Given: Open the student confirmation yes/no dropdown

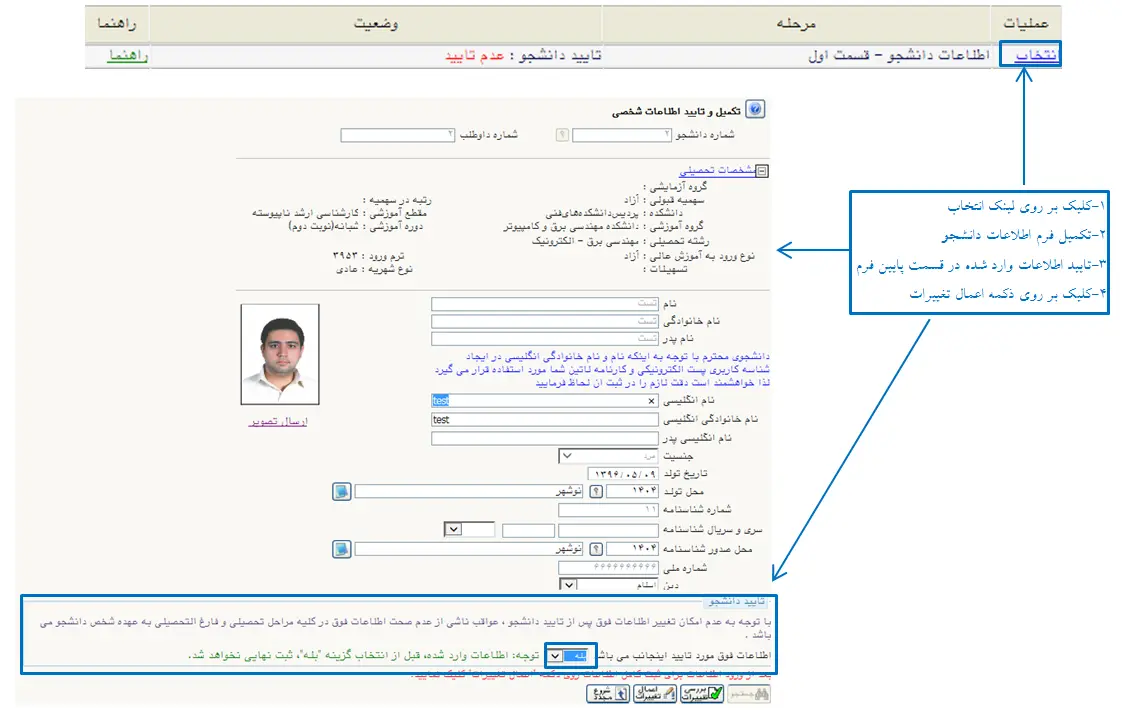Looking at the screenshot, I should [556, 656].
